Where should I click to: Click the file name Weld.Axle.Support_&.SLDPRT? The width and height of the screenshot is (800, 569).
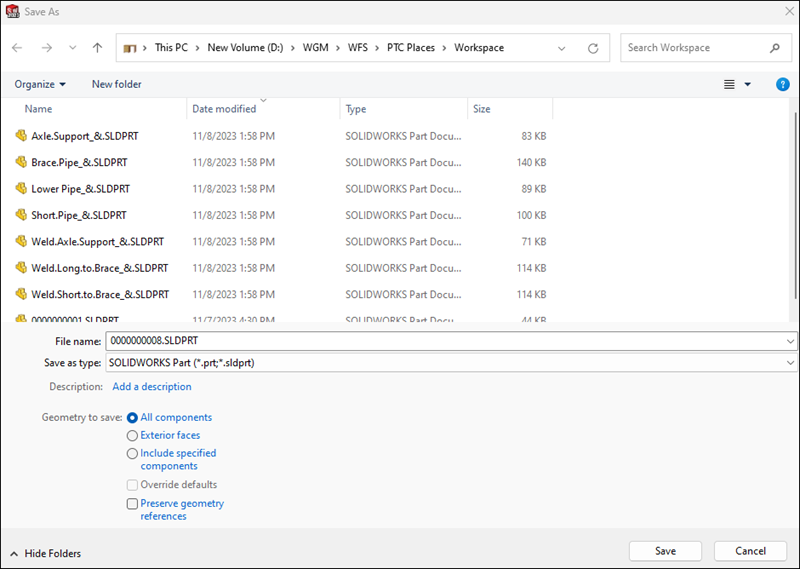pyautogui.click(x=97, y=242)
